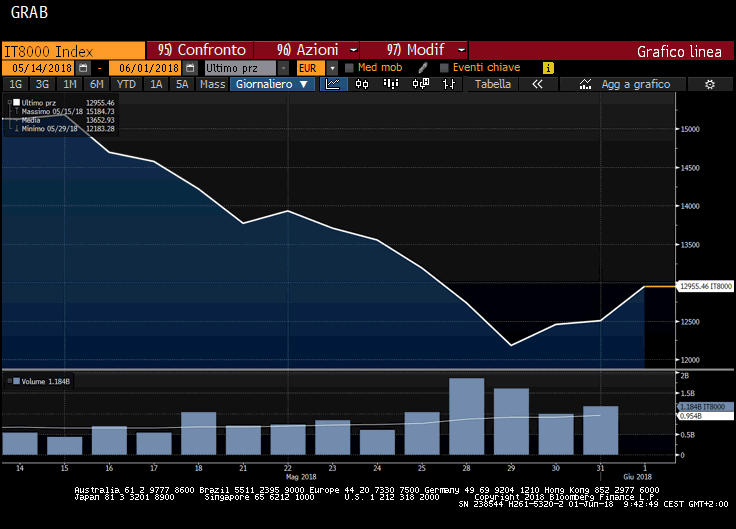Click the Volume legend color swatch
The height and width of the screenshot is (529, 736).
(16, 381)
